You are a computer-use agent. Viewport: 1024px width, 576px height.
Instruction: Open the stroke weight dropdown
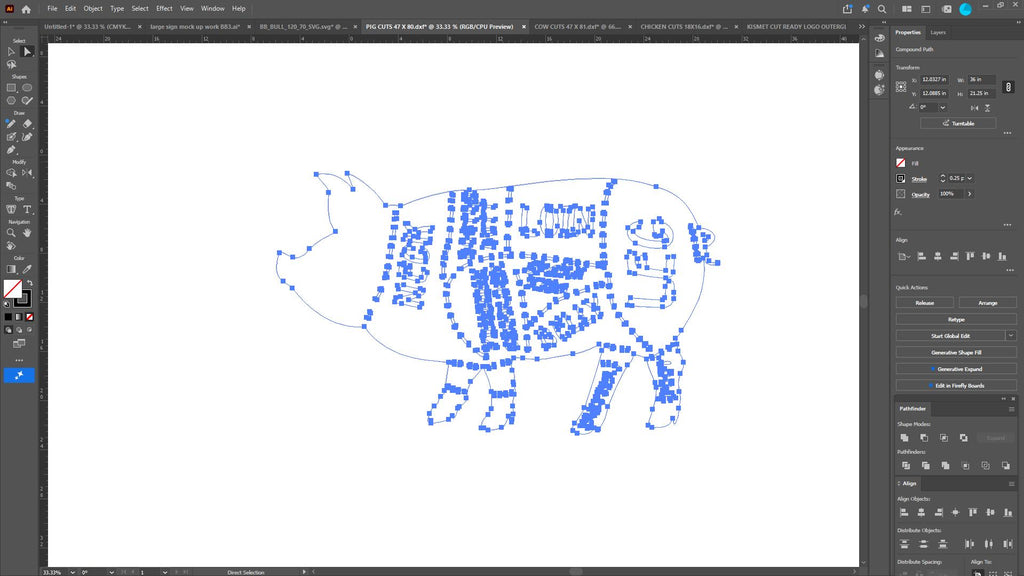click(x=970, y=178)
